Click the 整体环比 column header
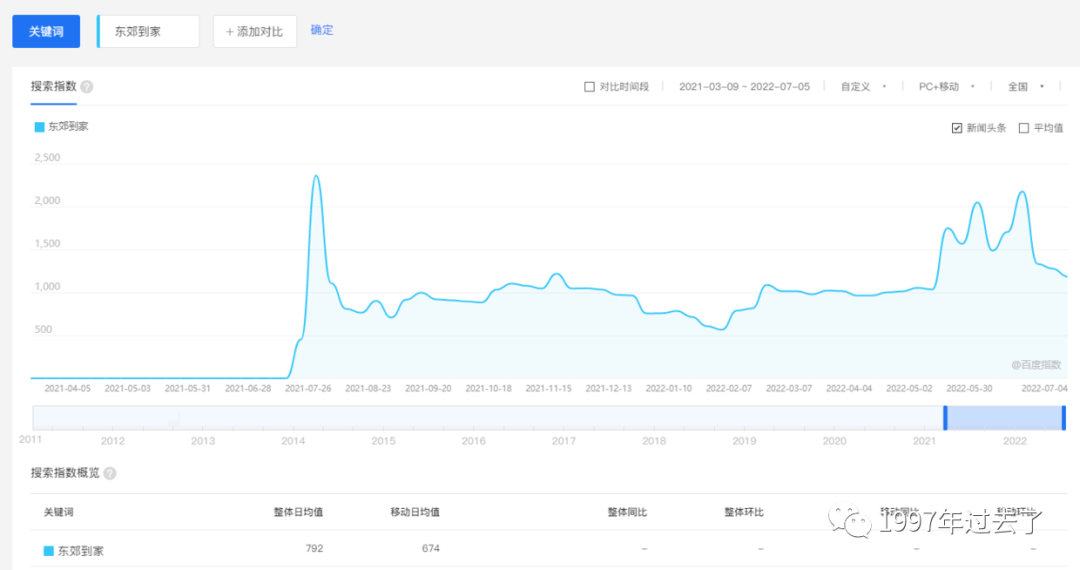 (744, 512)
